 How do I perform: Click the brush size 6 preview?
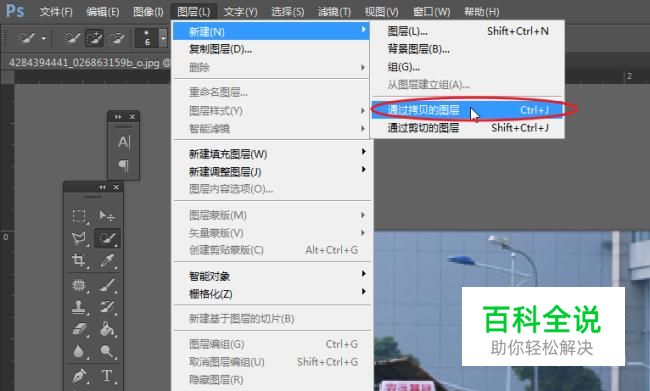147,39
